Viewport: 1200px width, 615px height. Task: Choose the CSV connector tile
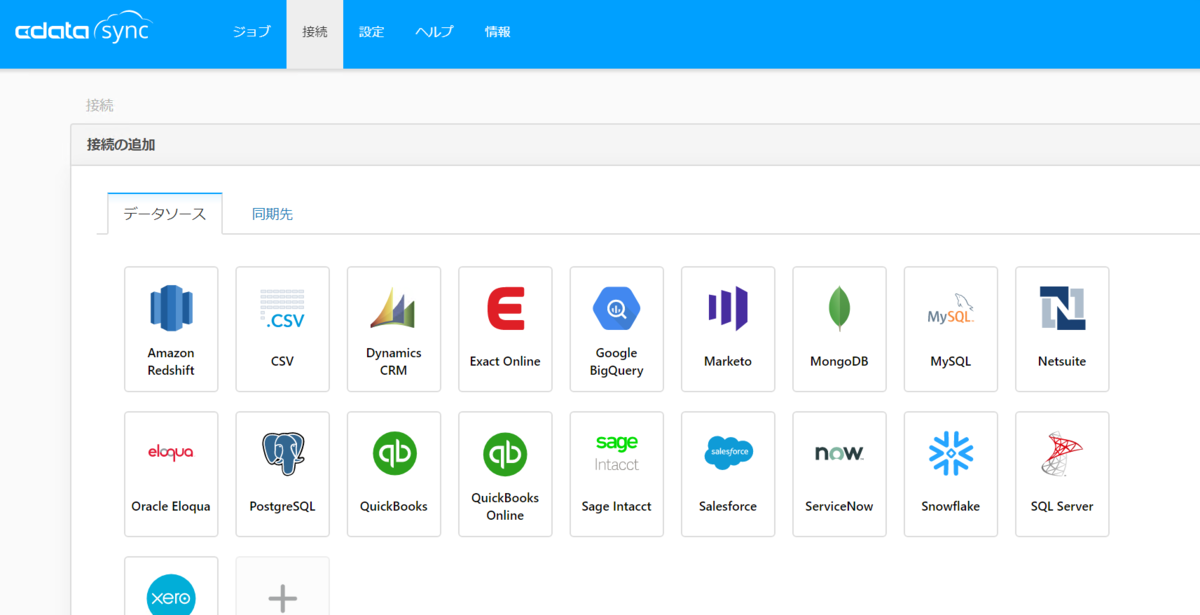pyautogui.click(x=282, y=329)
